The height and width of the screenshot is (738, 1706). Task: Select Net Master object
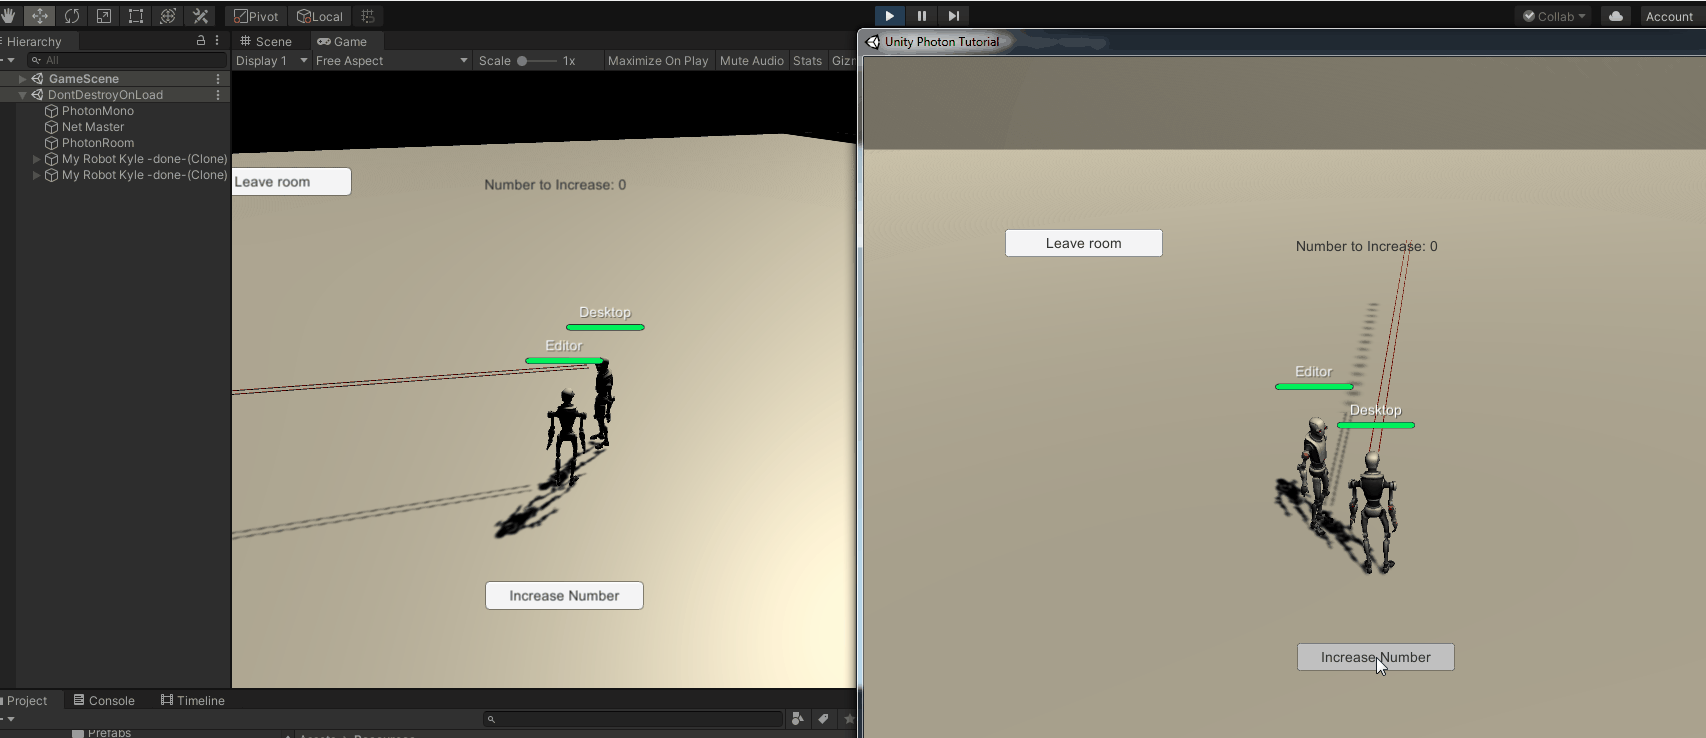[x=93, y=127]
